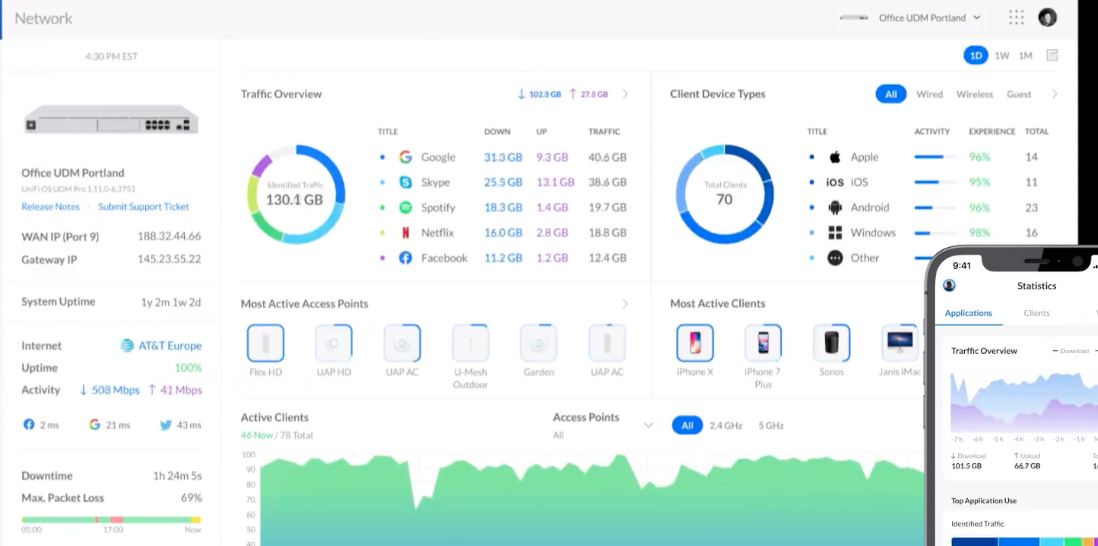Expand Client Device Types with its chevron
1098x546 pixels.
[1055, 94]
